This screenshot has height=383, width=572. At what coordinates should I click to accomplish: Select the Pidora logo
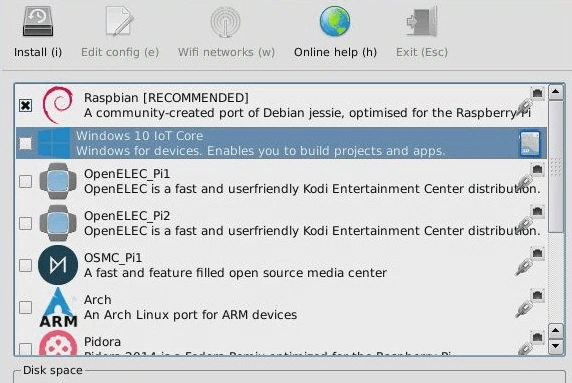pyautogui.click(x=58, y=343)
